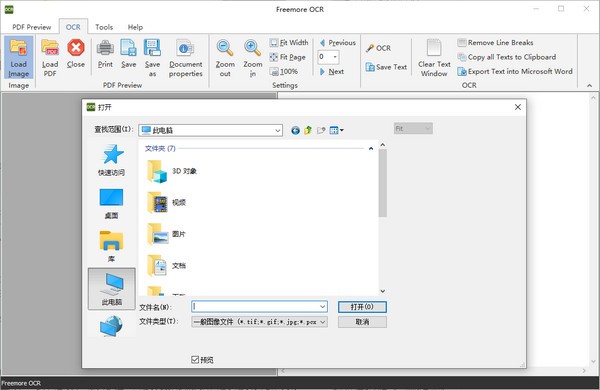Click Clear Text Window icon

tap(434, 48)
